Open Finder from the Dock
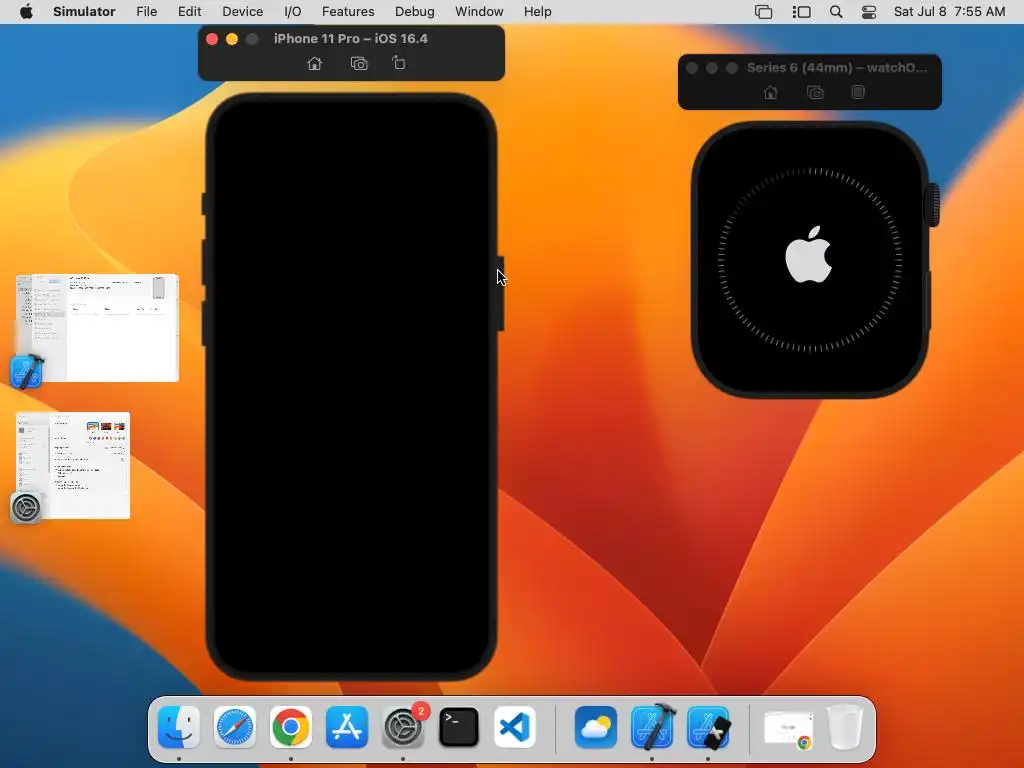 pos(179,727)
